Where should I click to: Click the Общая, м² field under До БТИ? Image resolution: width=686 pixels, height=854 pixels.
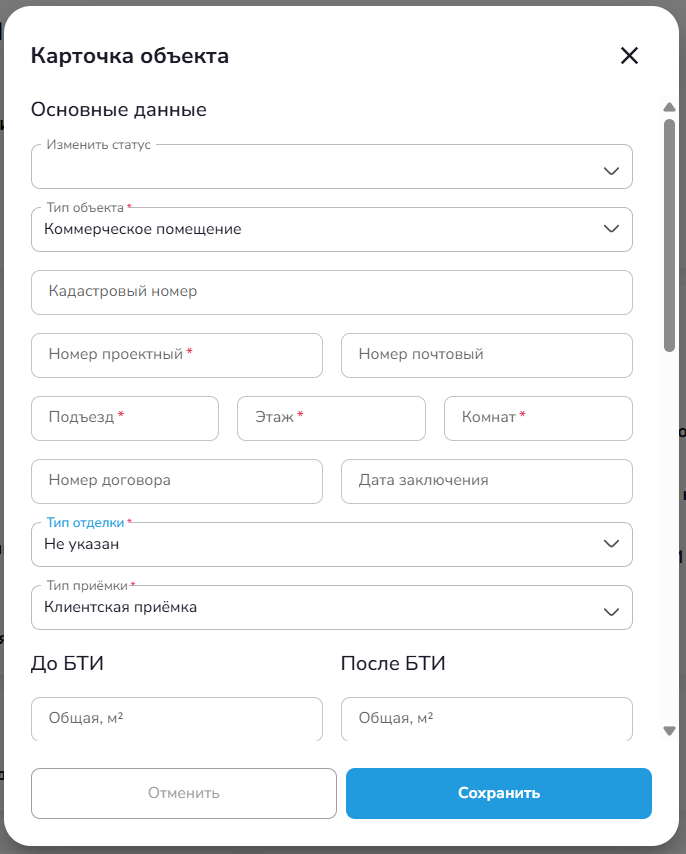click(x=177, y=718)
